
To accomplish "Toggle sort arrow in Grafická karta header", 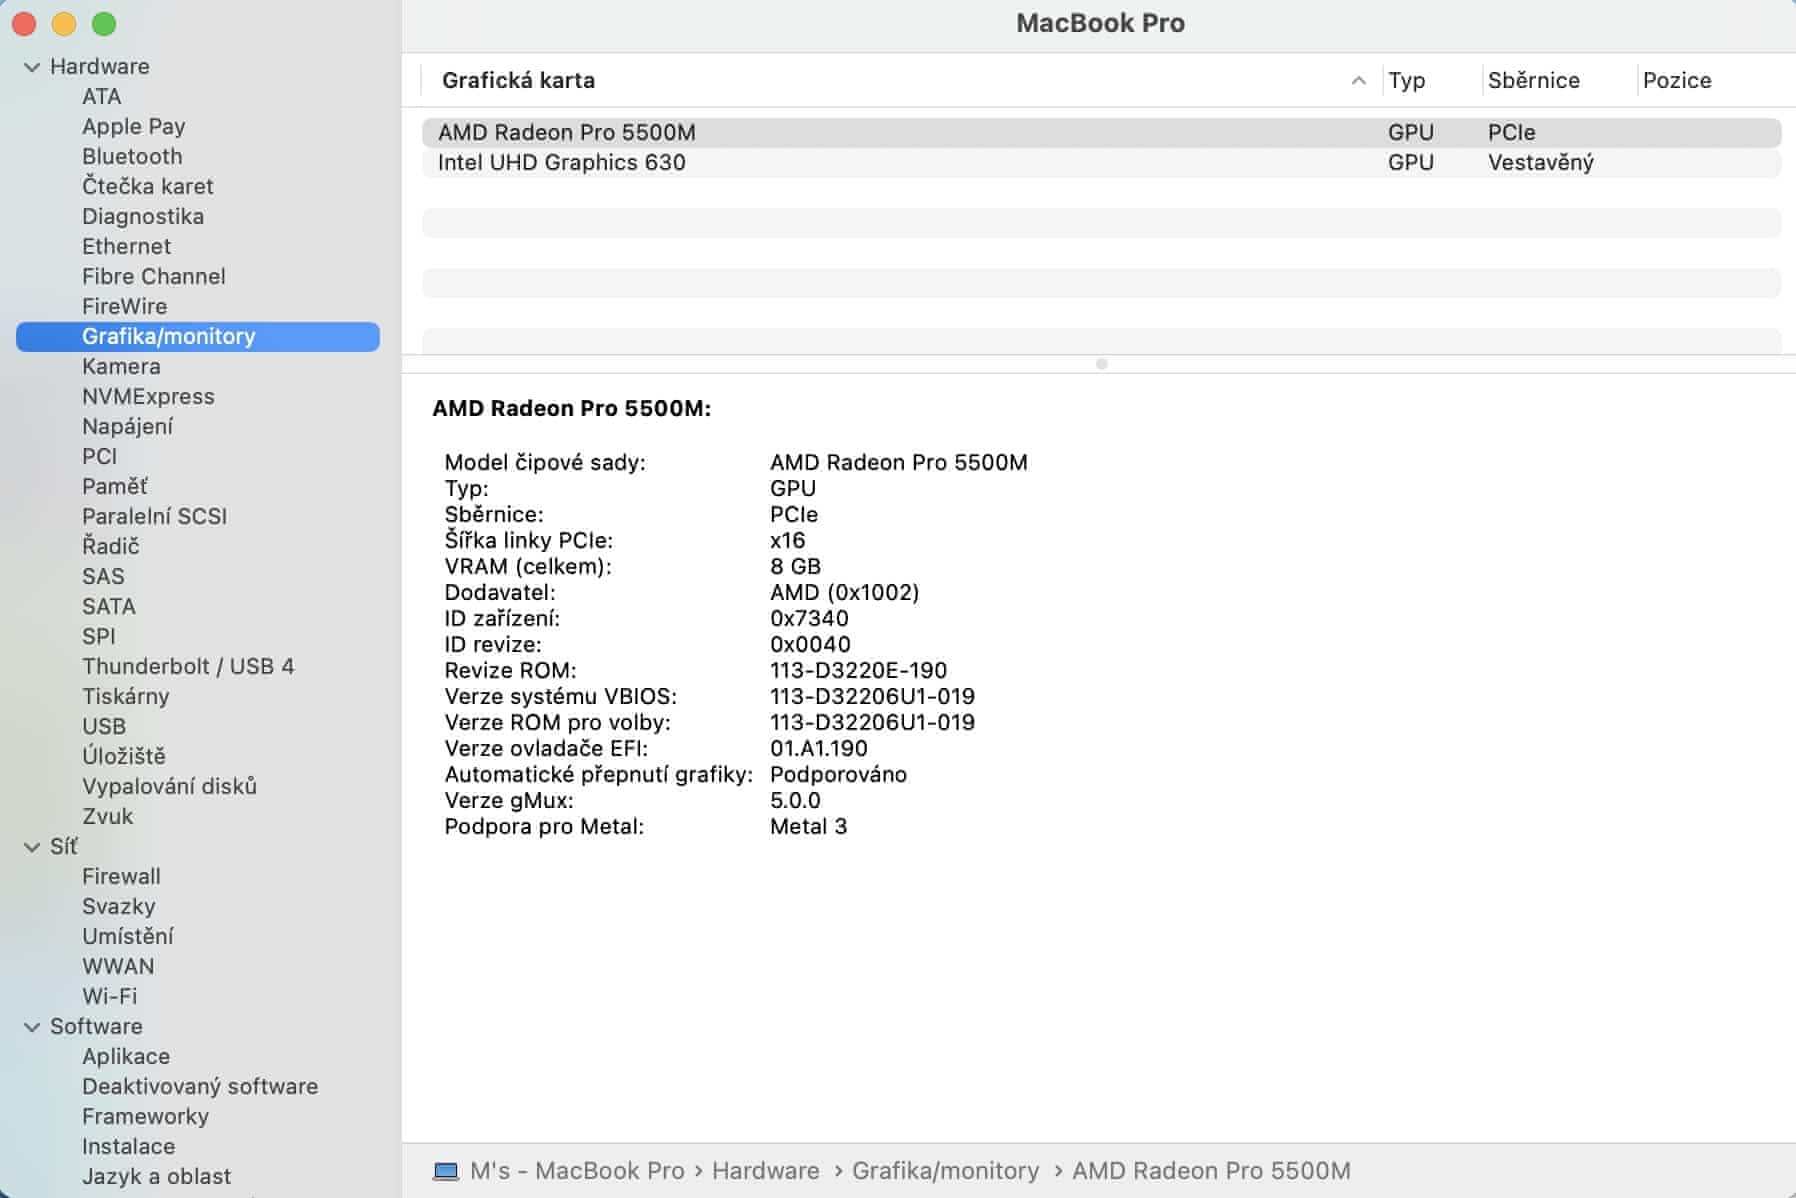I will tap(1358, 81).
